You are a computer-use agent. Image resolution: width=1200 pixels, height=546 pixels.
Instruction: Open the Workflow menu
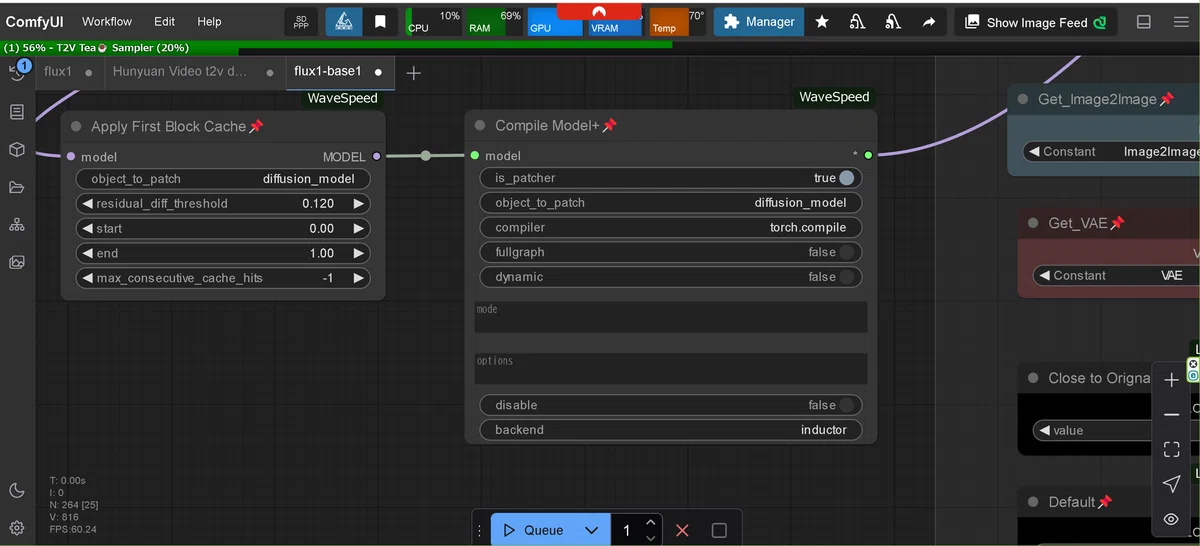tap(107, 21)
